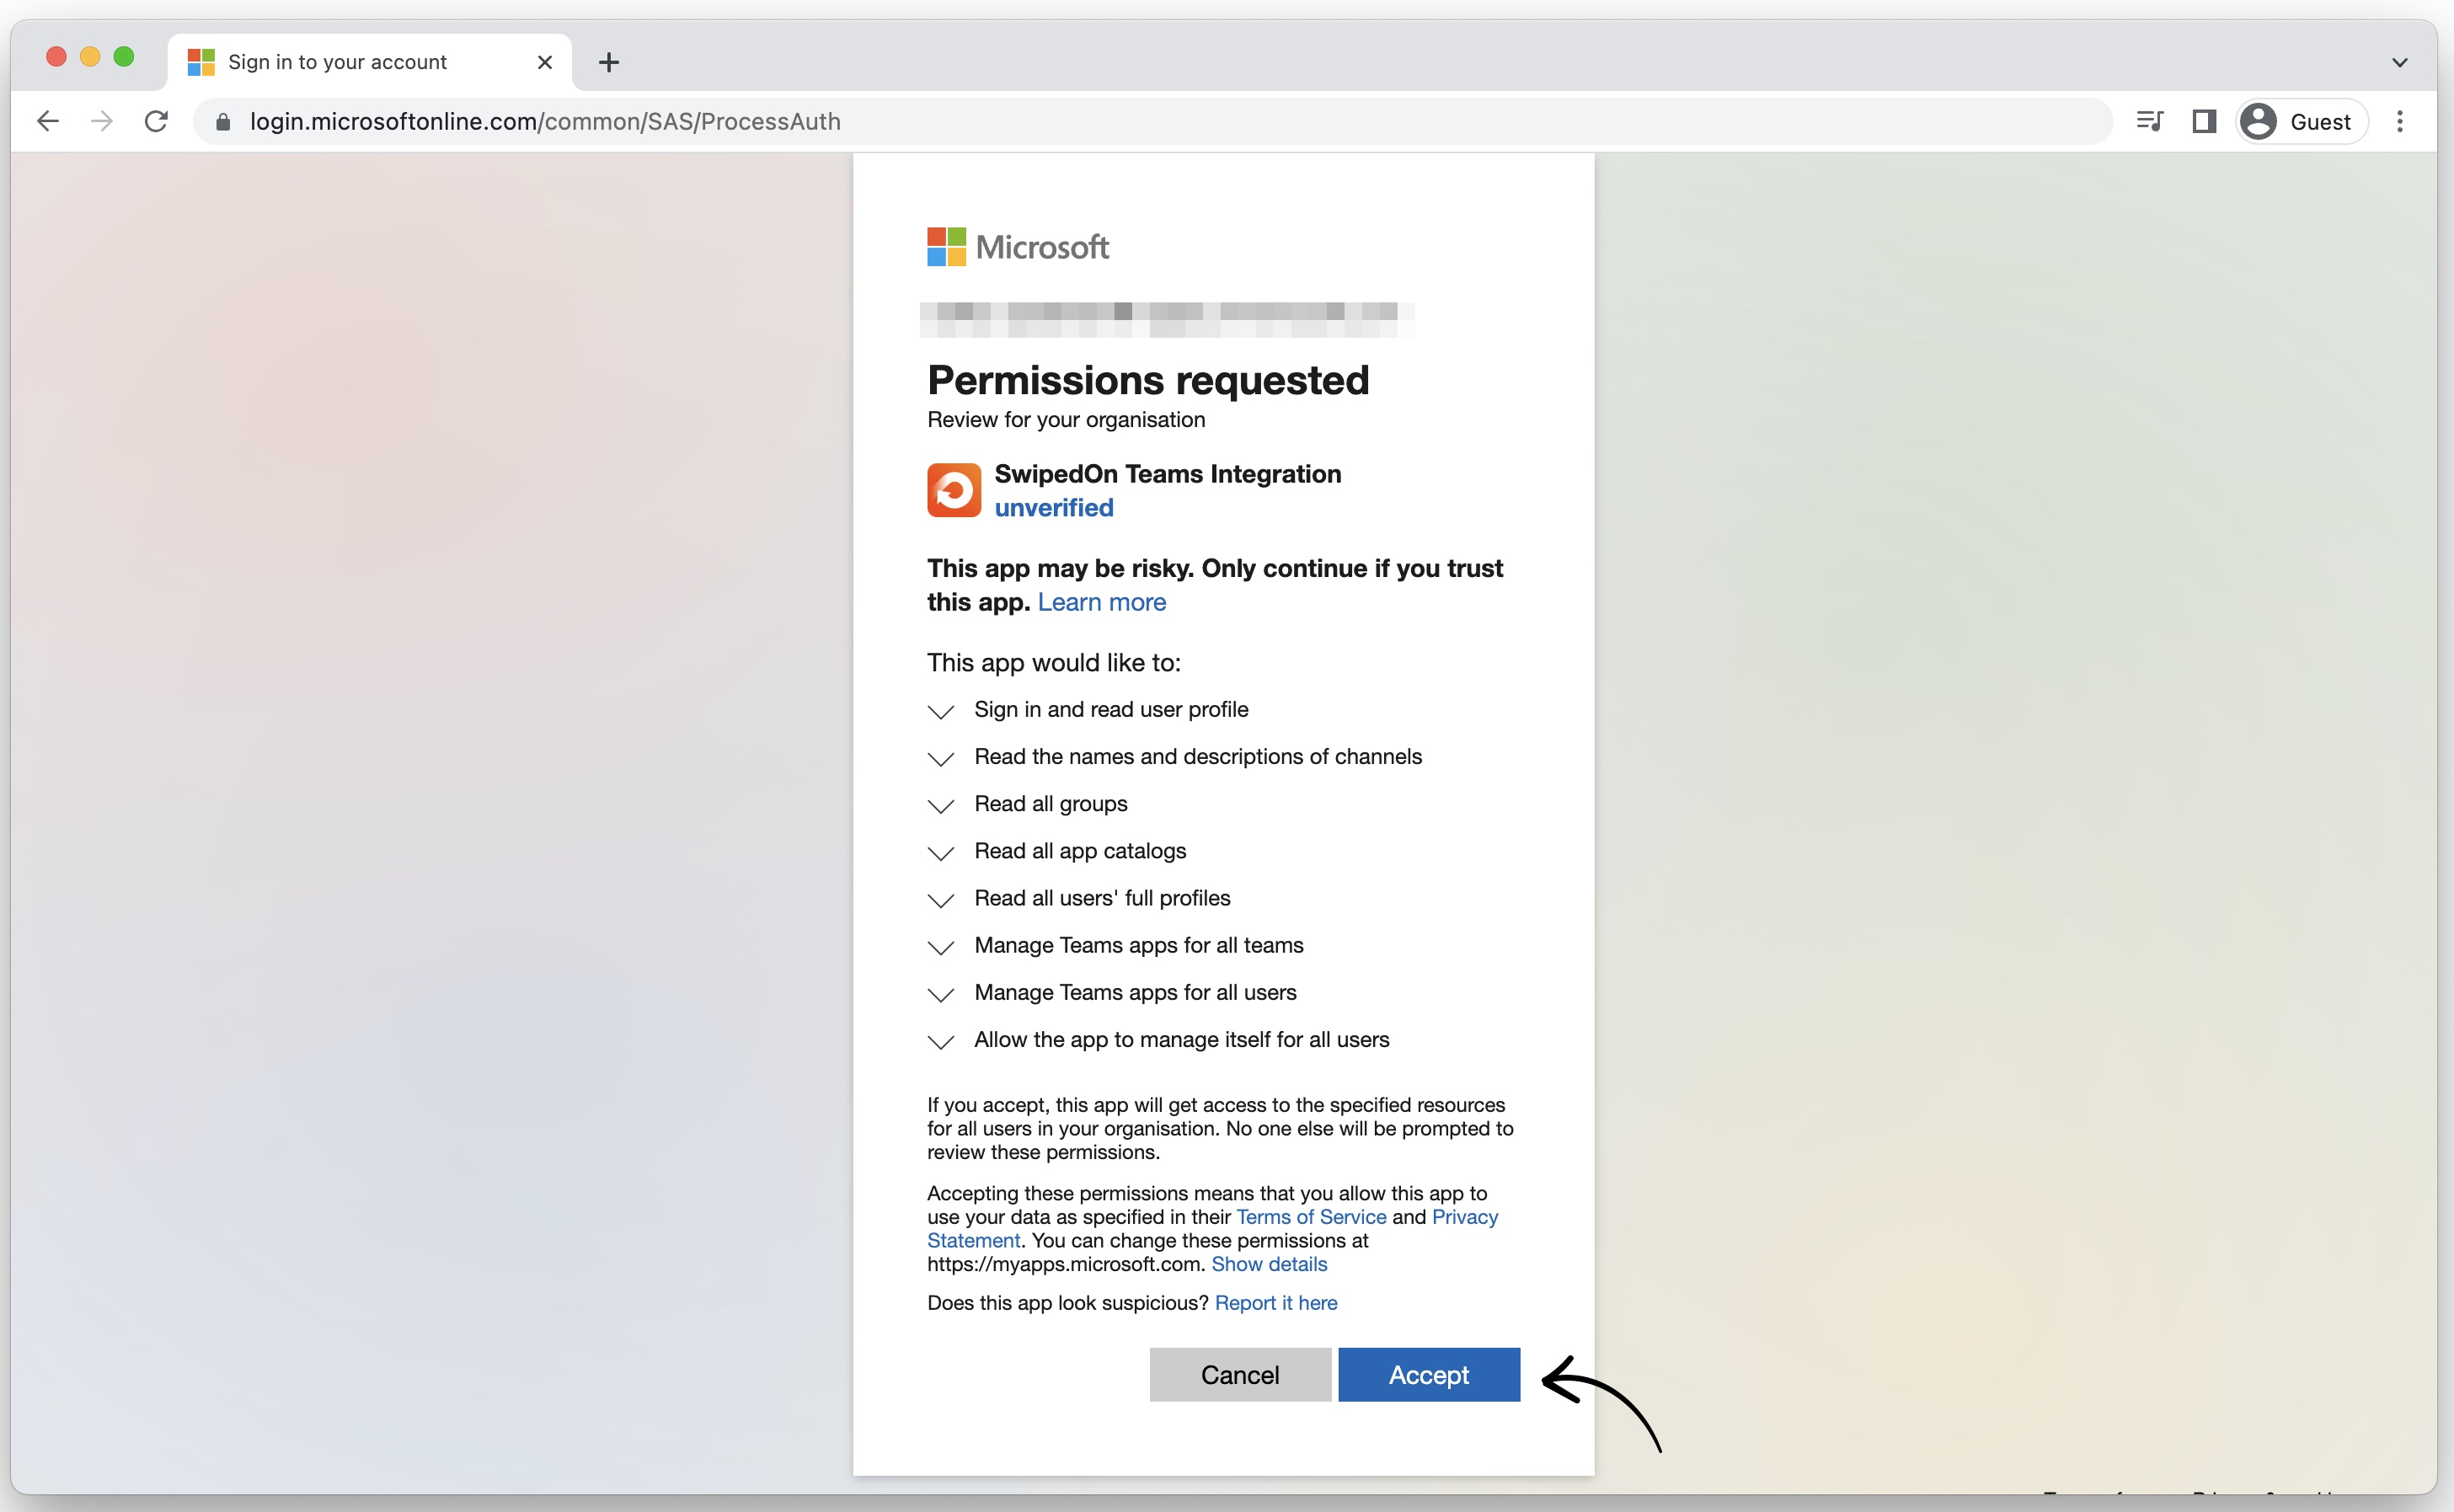This screenshot has height=1512, width=2454.
Task: Open a new tab with plus icon
Action: [609, 62]
